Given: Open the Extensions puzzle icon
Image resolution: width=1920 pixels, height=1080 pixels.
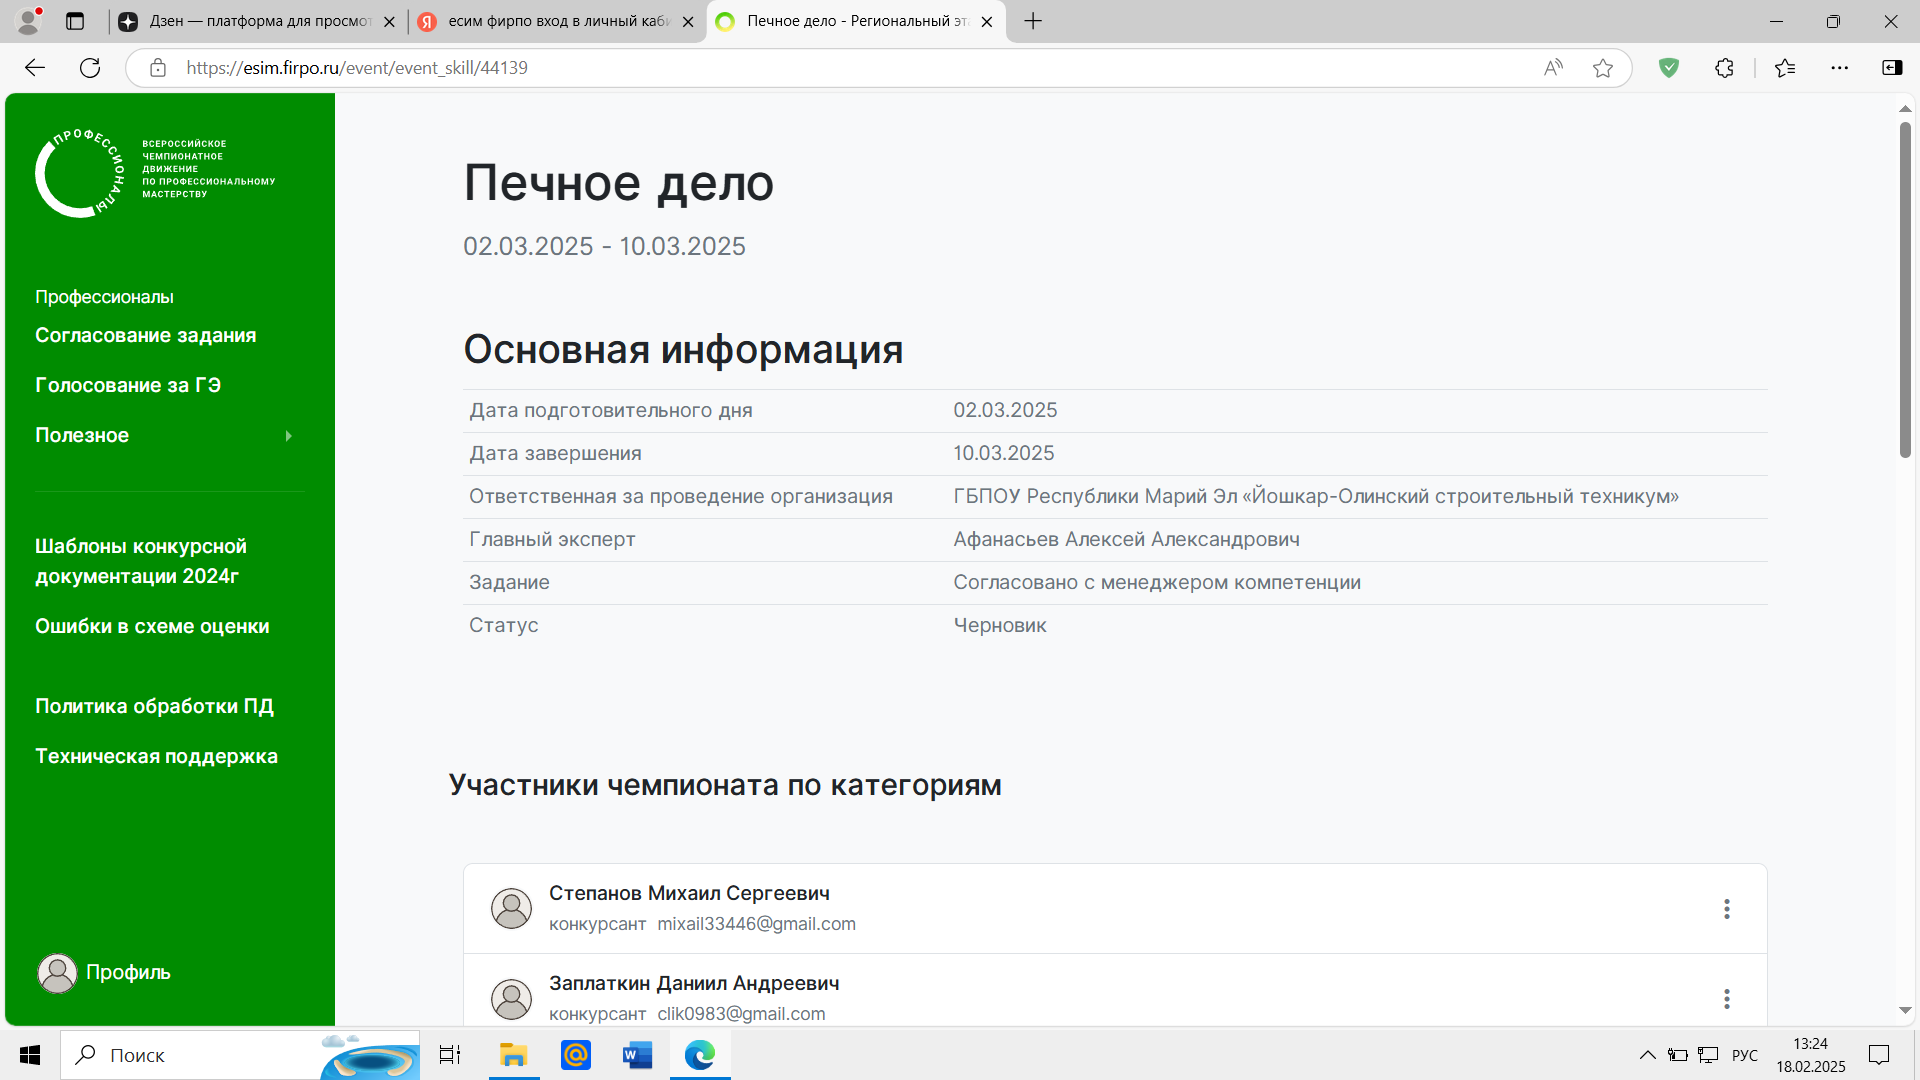Looking at the screenshot, I should (1724, 67).
